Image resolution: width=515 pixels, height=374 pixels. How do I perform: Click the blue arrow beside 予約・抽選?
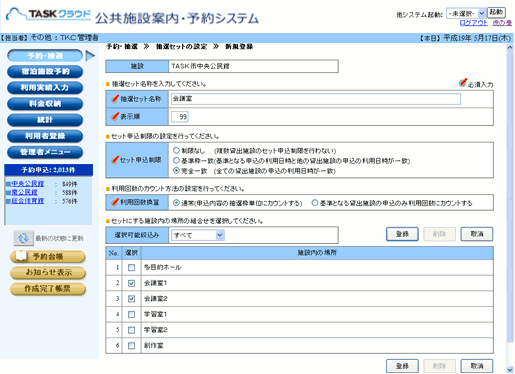[x=90, y=56]
